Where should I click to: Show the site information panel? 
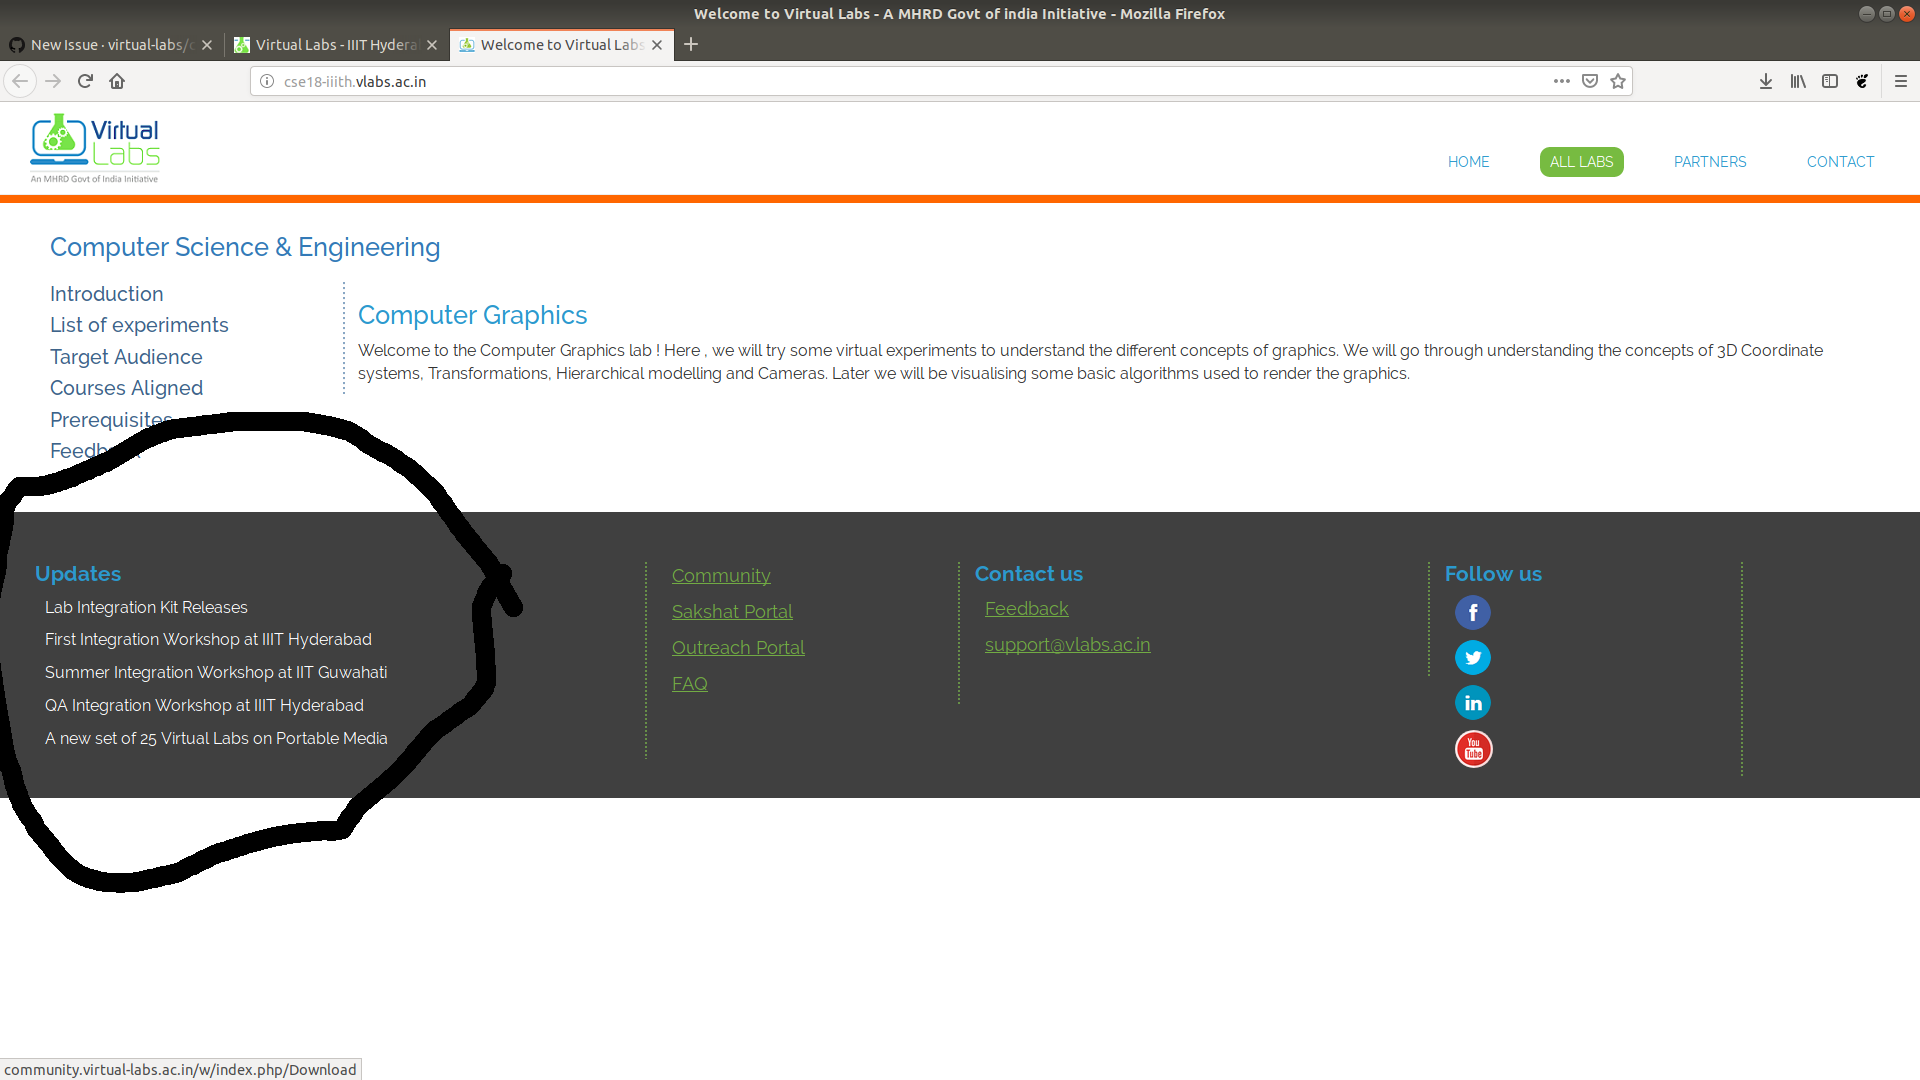(267, 81)
